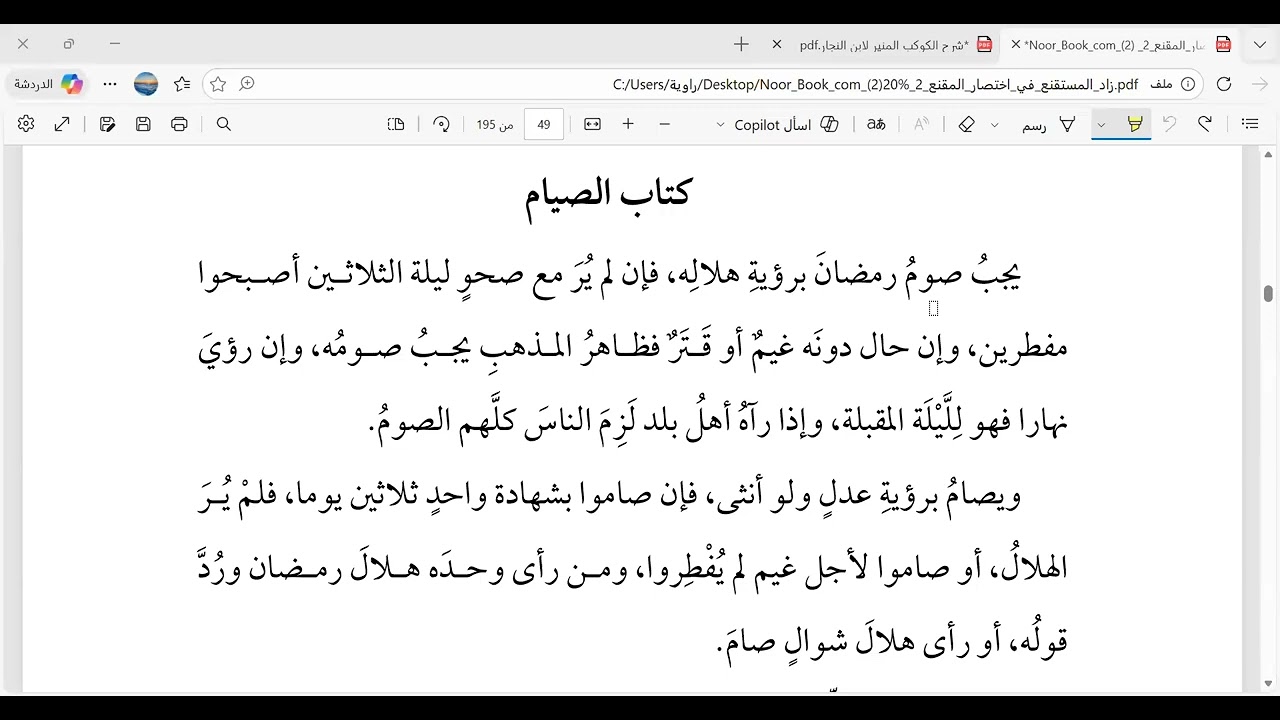Close the Noor_Book_com_(2) tab
This screenshot has height=720, width=1280.
point(1016,44)
